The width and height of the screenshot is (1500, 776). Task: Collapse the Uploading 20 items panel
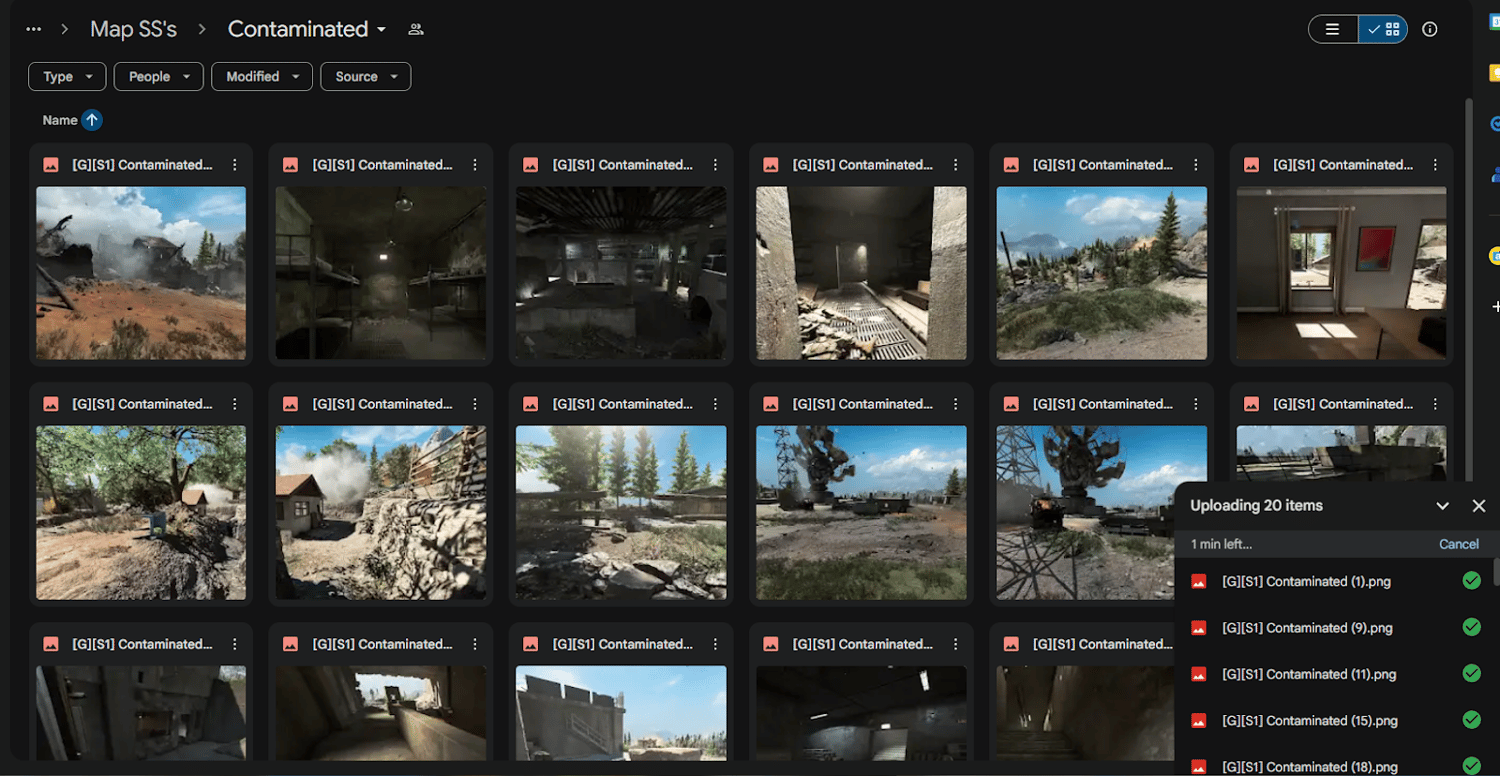pos(1442,506)
